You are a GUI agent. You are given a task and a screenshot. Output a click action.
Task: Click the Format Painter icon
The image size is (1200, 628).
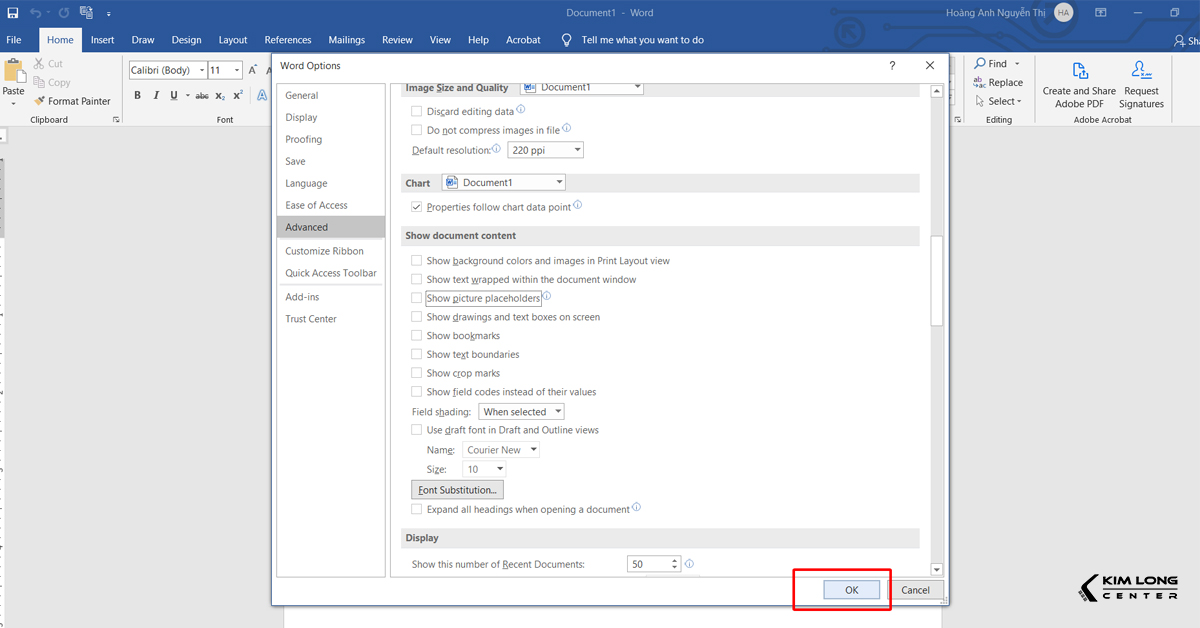[x=40, y=101]
